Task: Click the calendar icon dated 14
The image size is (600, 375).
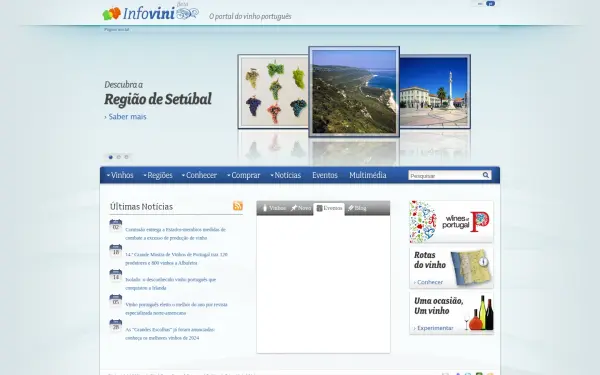Action: click(116, 276)
